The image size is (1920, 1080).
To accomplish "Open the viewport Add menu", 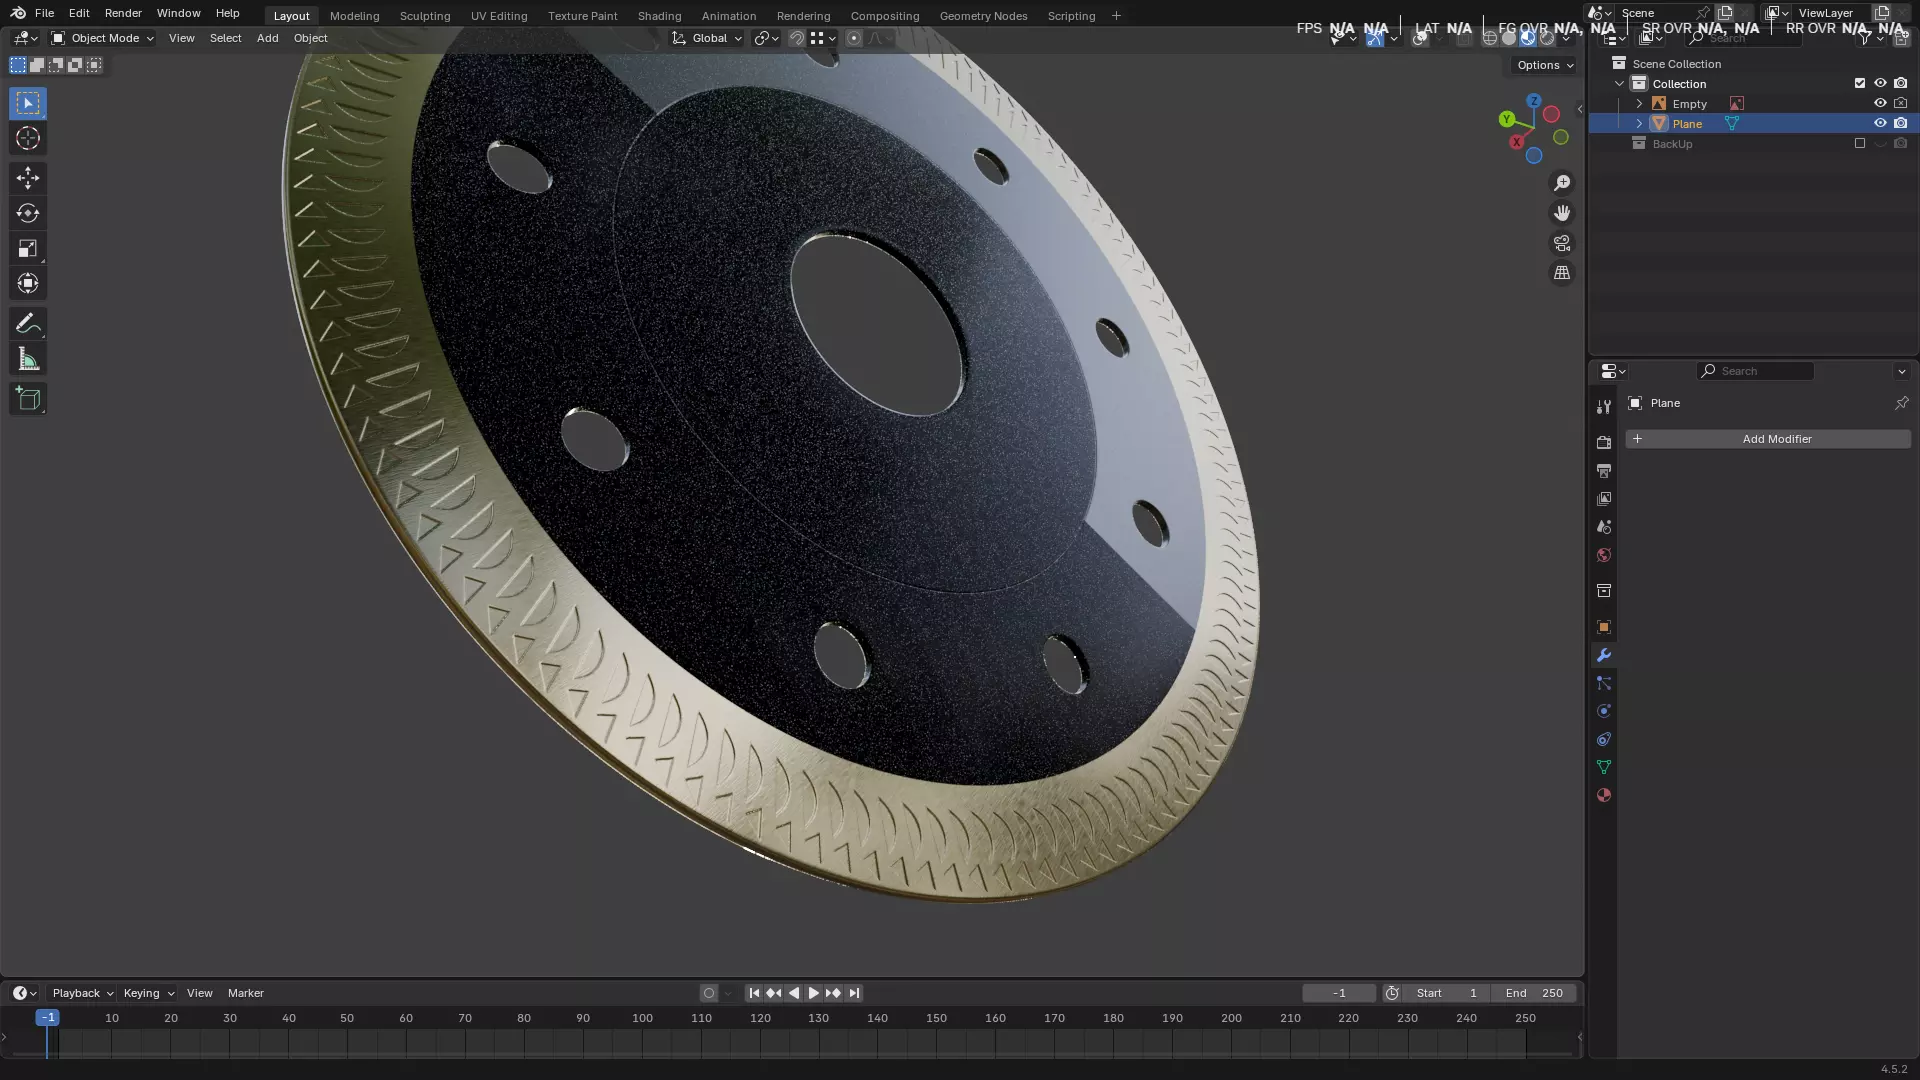I will tap(267, 38).
